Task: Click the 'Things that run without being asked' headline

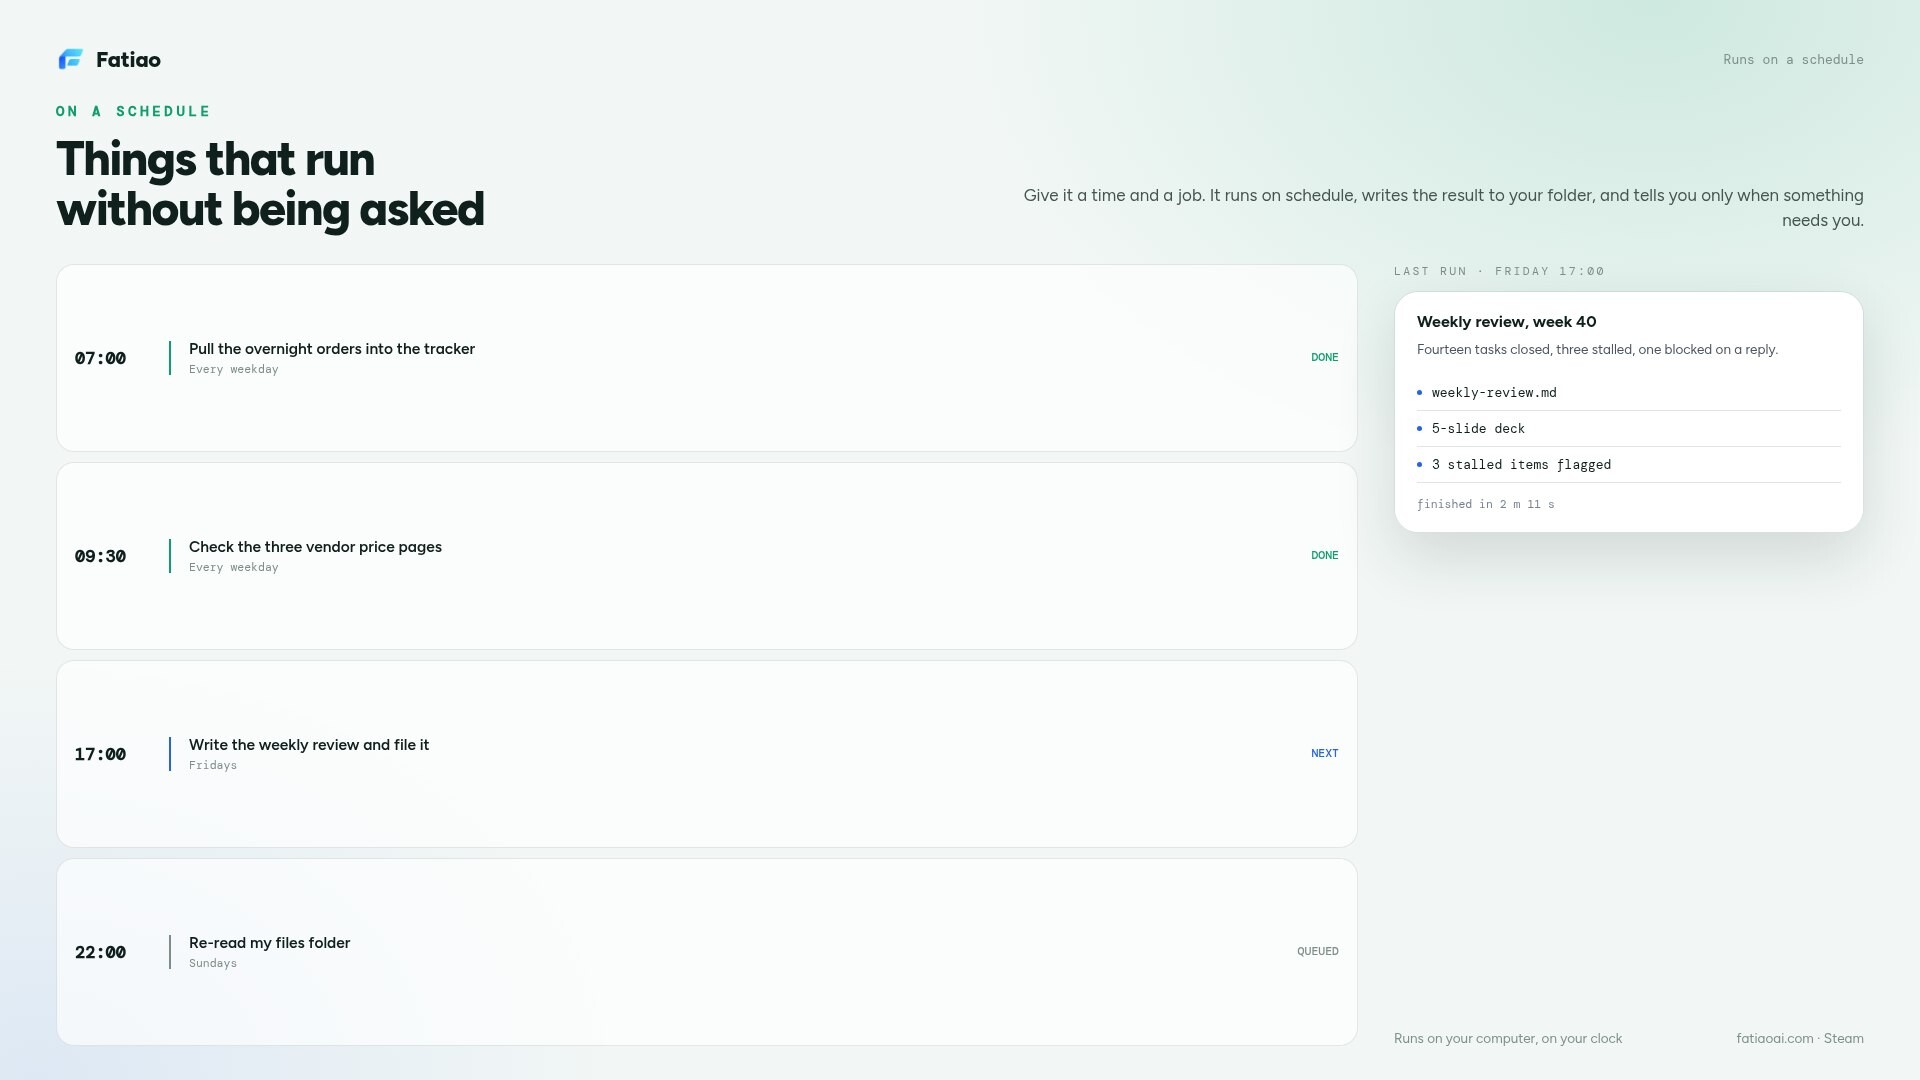Action: (x=270, y=185)
